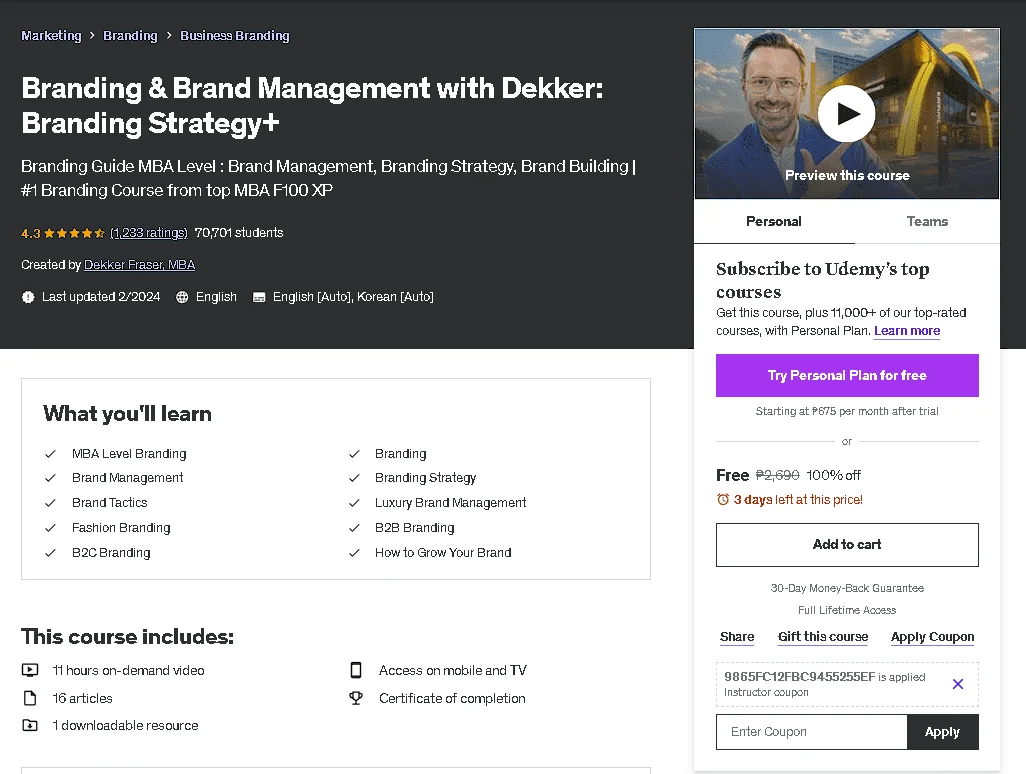Play the course preview video

coord(846,114)
